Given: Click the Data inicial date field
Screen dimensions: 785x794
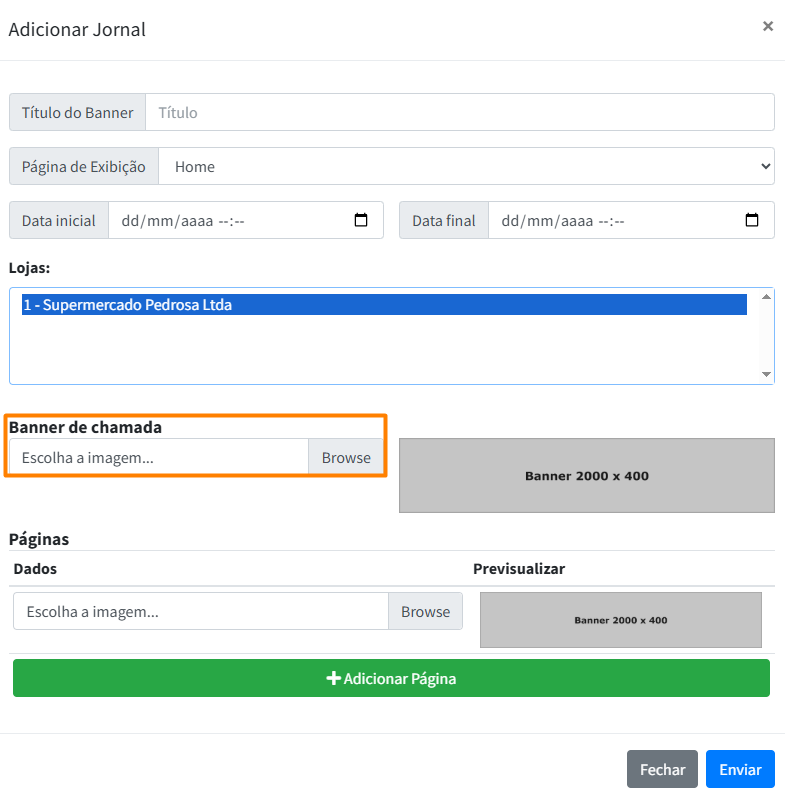Looking at the screenshot, I should 230,221.
